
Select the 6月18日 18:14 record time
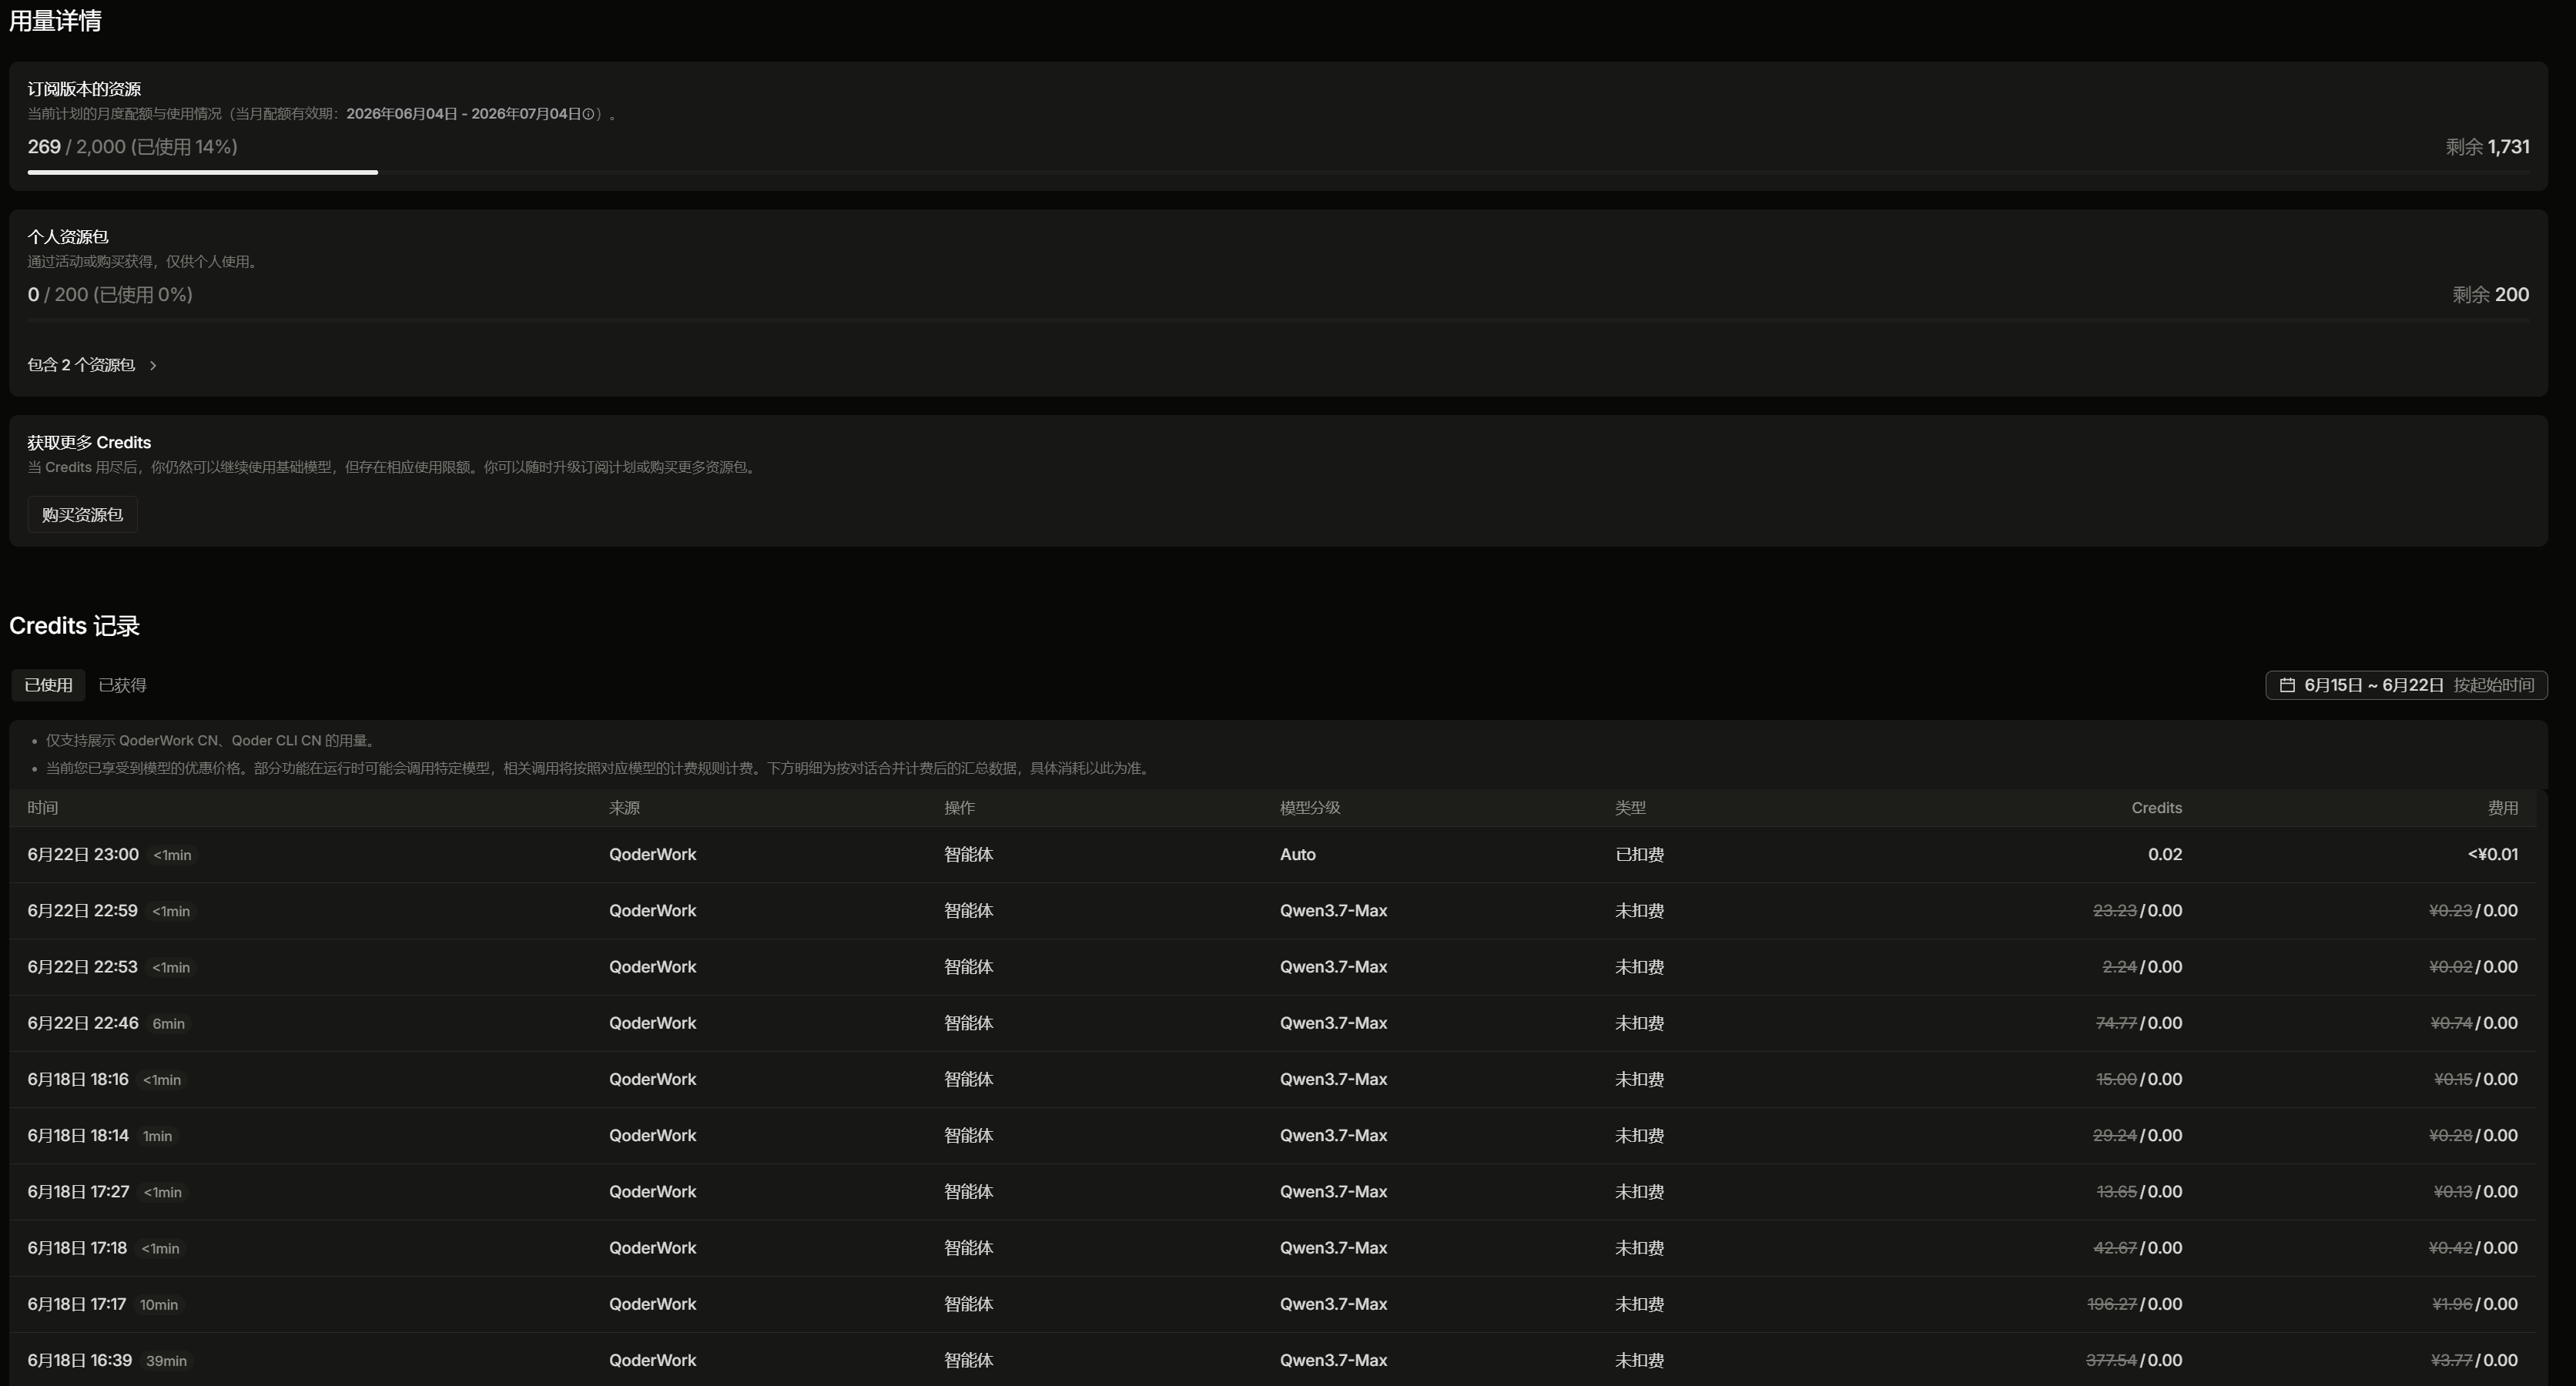tap(78, 1135)
